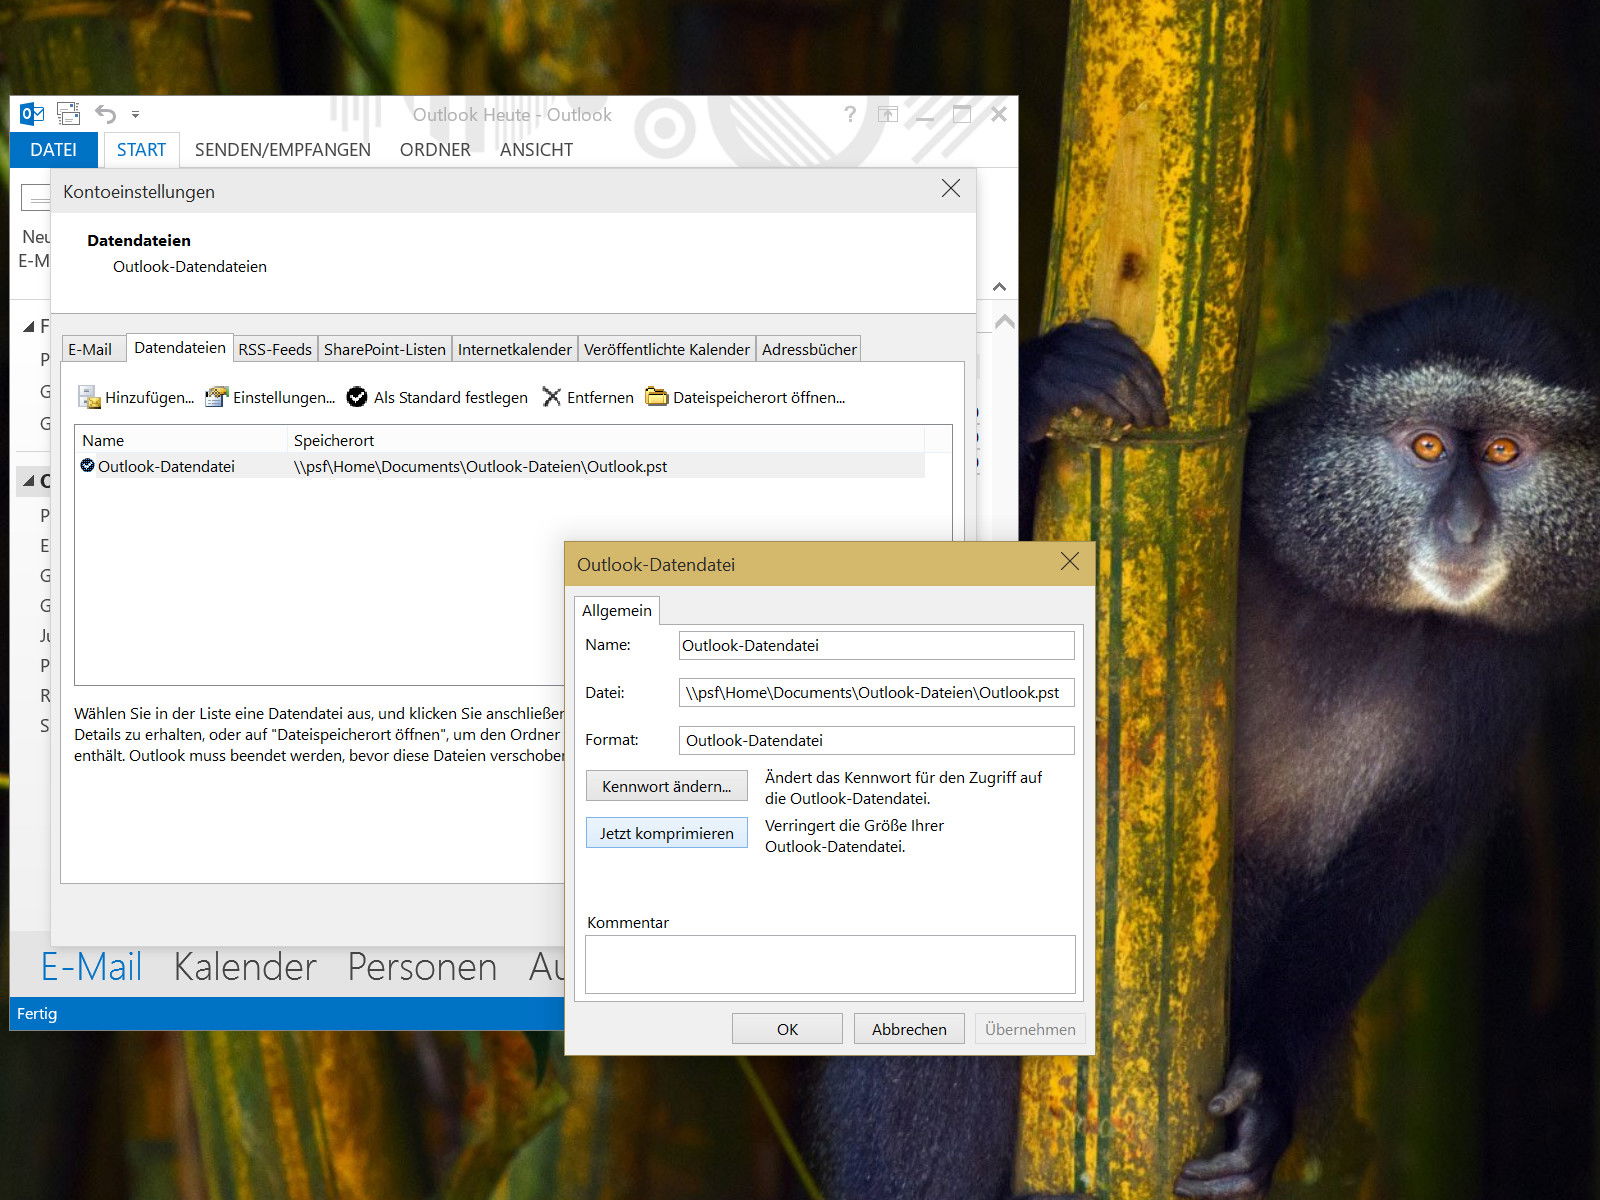
Task: Click the Fertig status bar text
Action: tap(37, 1013)
